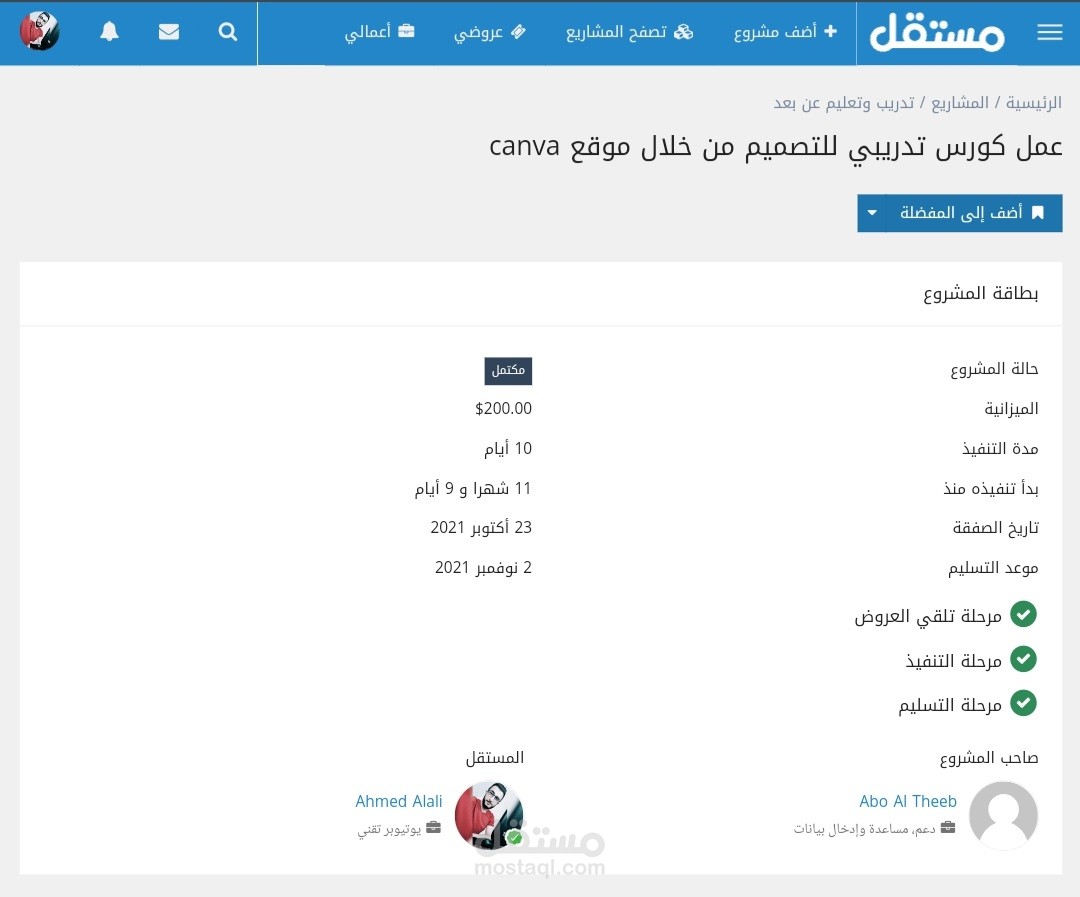Screen dimensions: 1080x897
Task: Click Ahmed Alali's profile photo
Action: tap(489, 816)
